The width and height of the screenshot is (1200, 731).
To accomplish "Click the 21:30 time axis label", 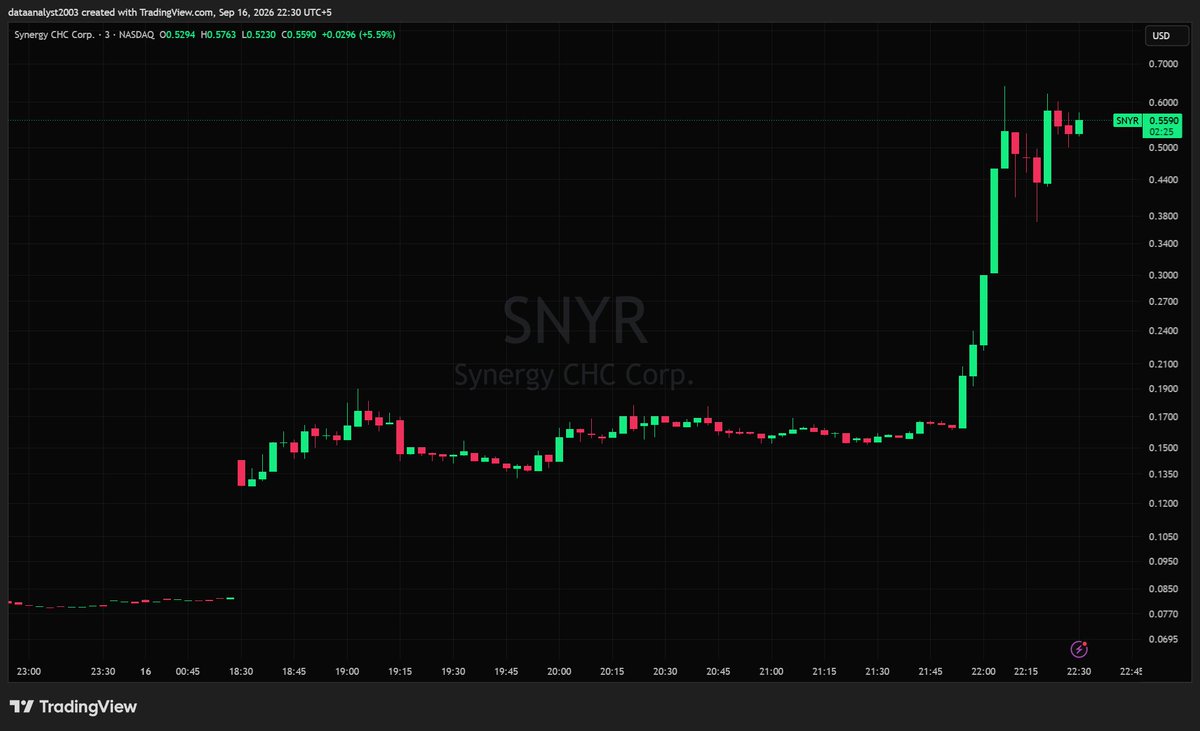I will tap(877, 671).
